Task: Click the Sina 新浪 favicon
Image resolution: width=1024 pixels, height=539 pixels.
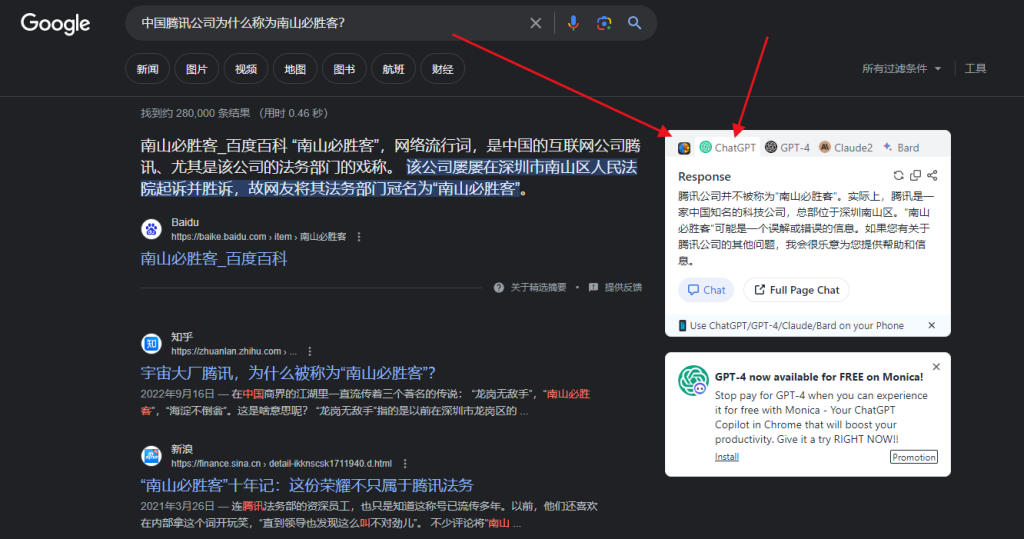Action: pyautogui.click(x=152, y=456)
